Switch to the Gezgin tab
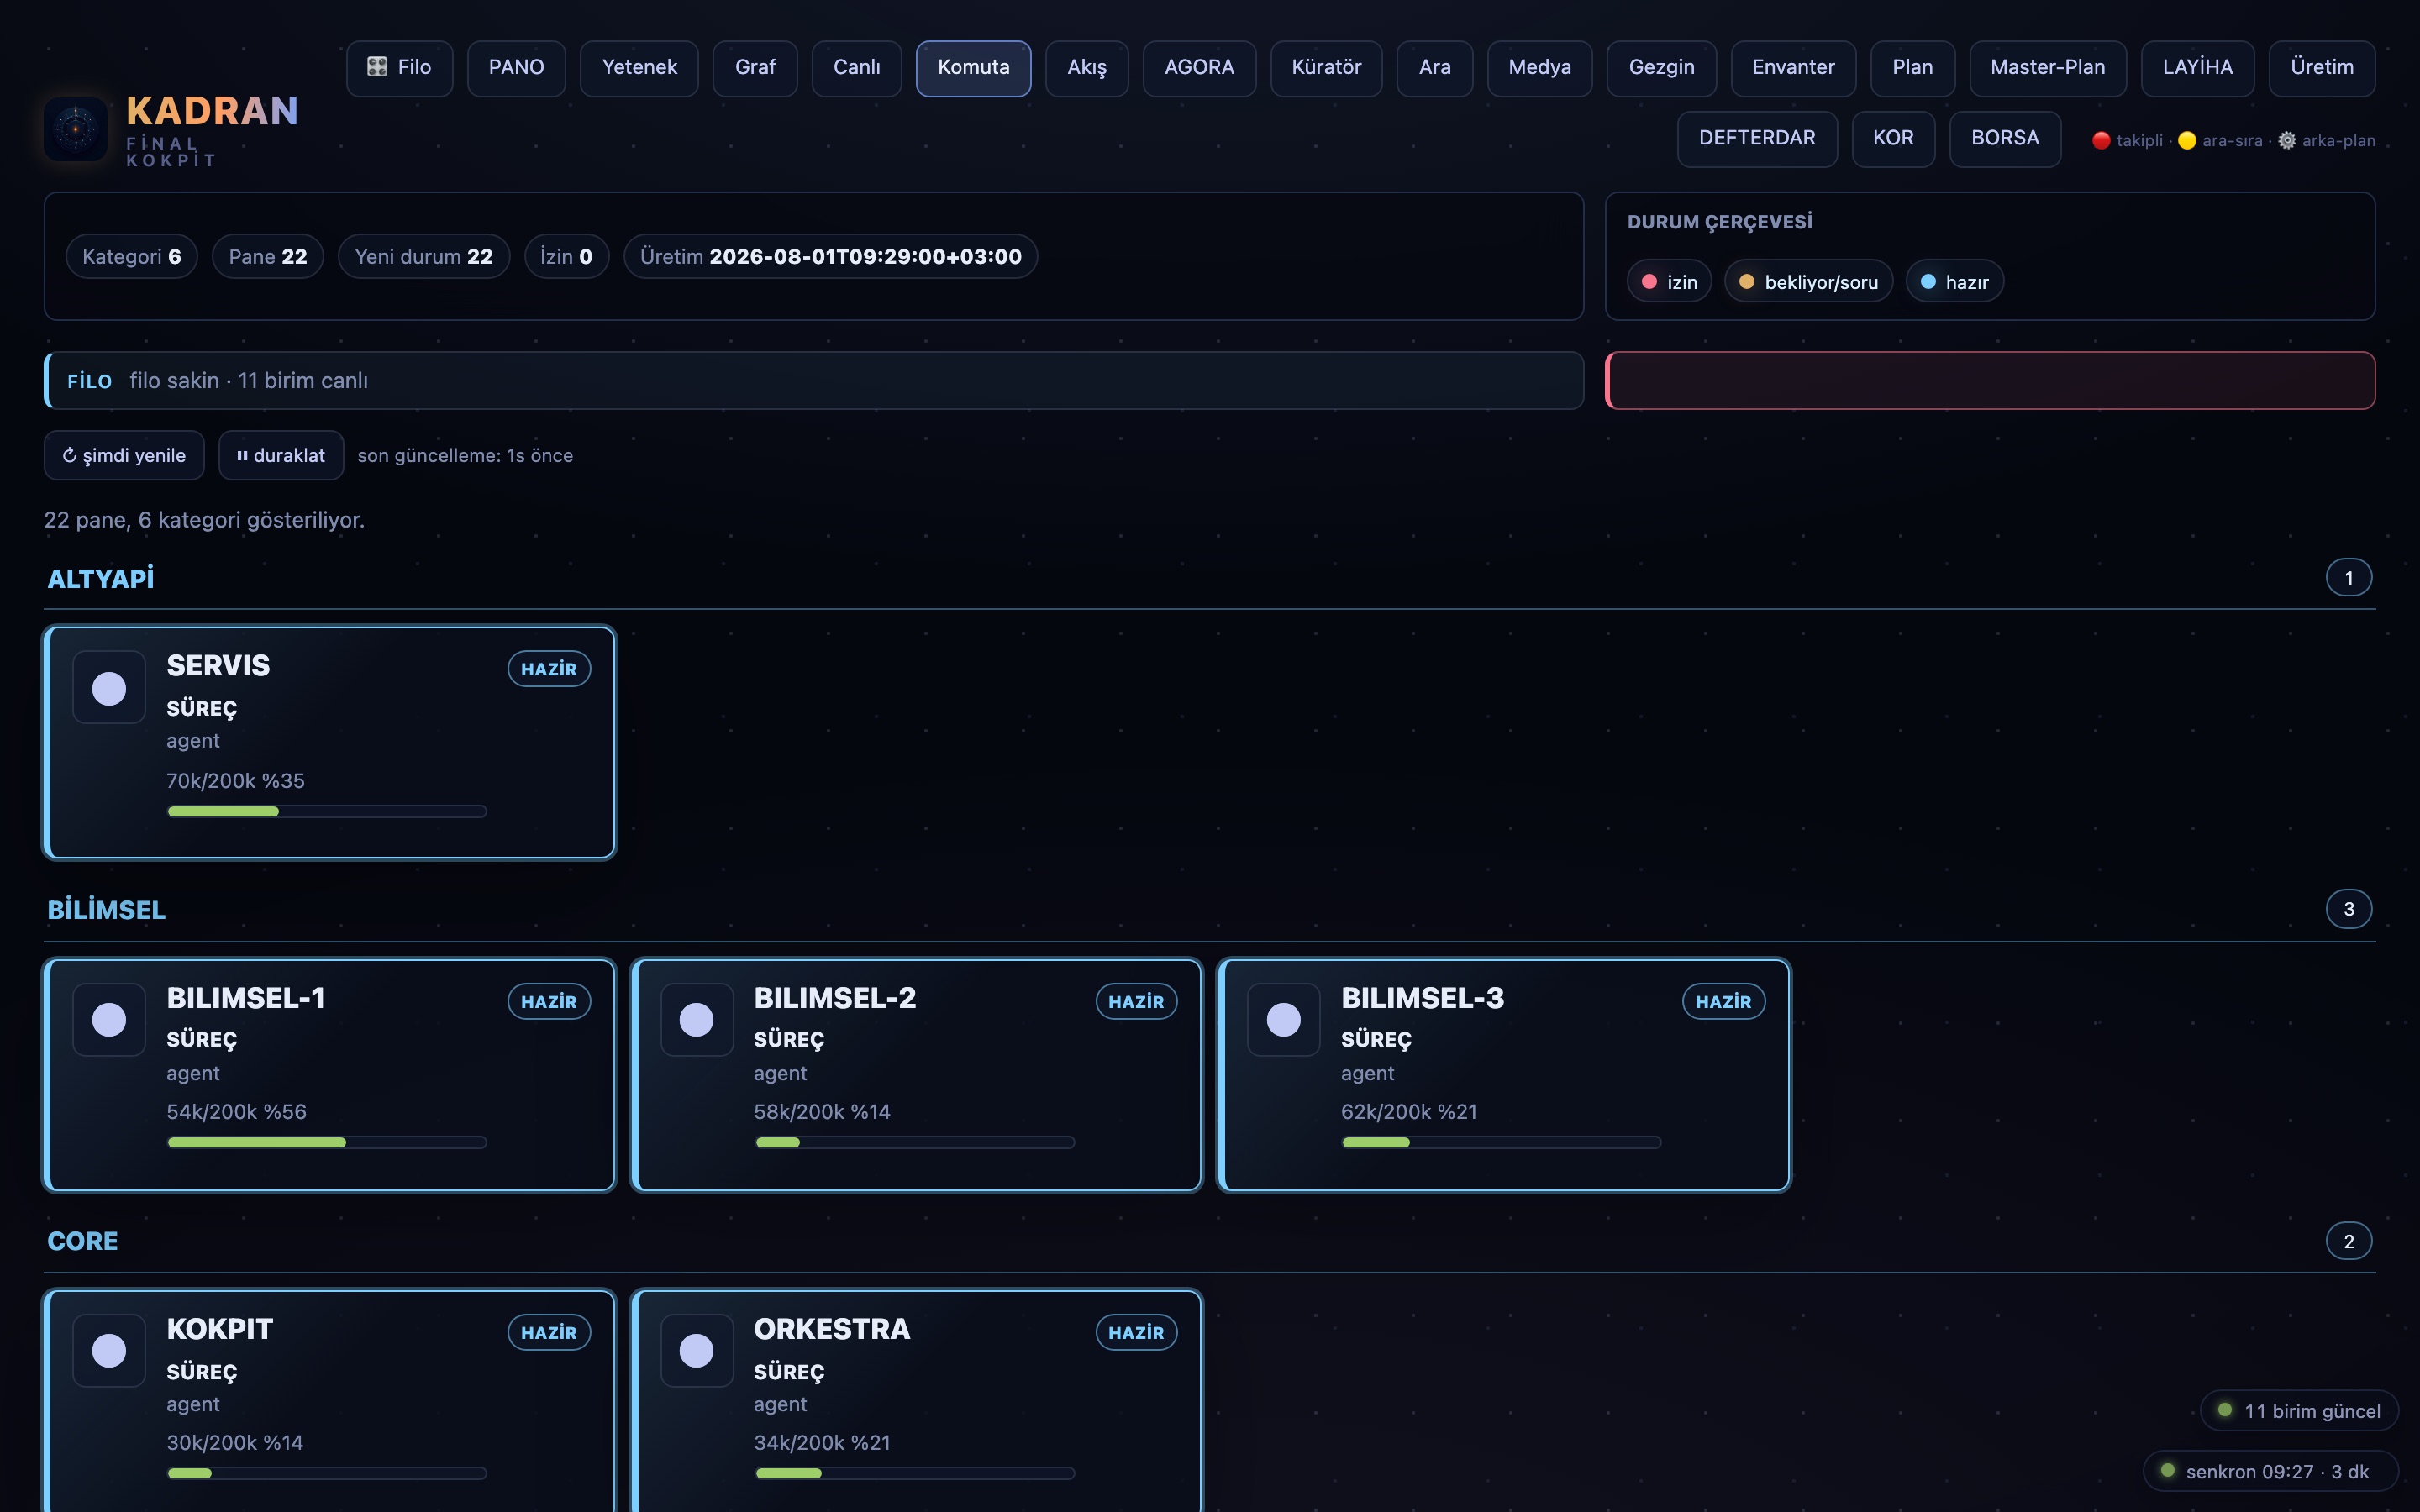Viewport: 2420px width, 1512px height. pyautogui.click(x=1662, y=68)
